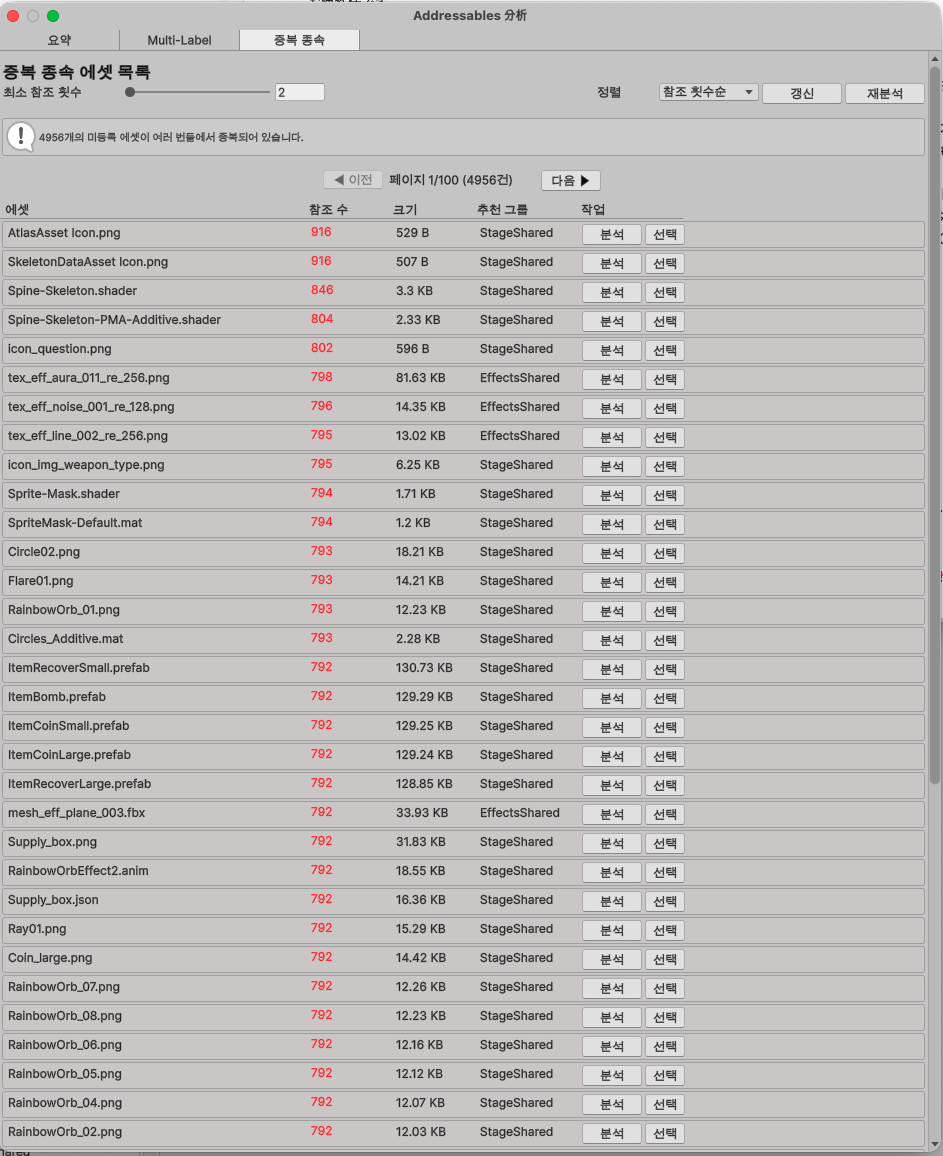Select the 중복 종속 tab
The image size is (943, 1156).
[x=299, y=40]
